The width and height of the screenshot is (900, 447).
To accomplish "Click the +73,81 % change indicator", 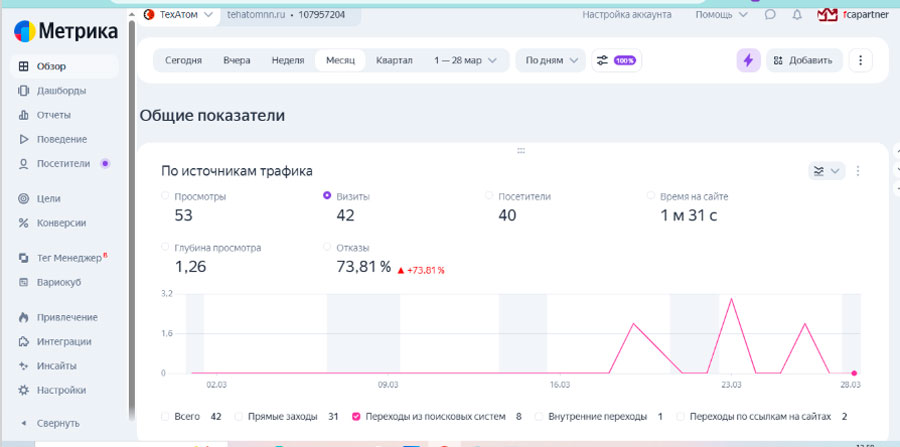I will (421, 270).
